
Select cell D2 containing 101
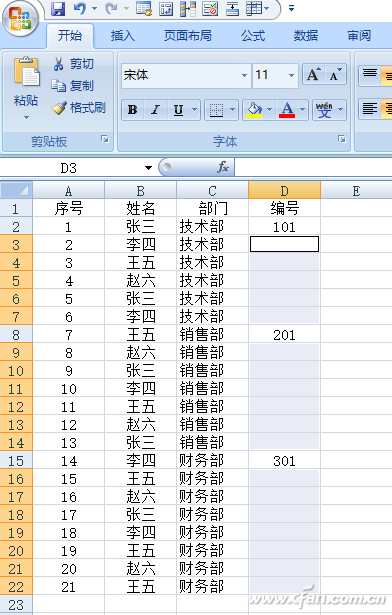(284, 227)
